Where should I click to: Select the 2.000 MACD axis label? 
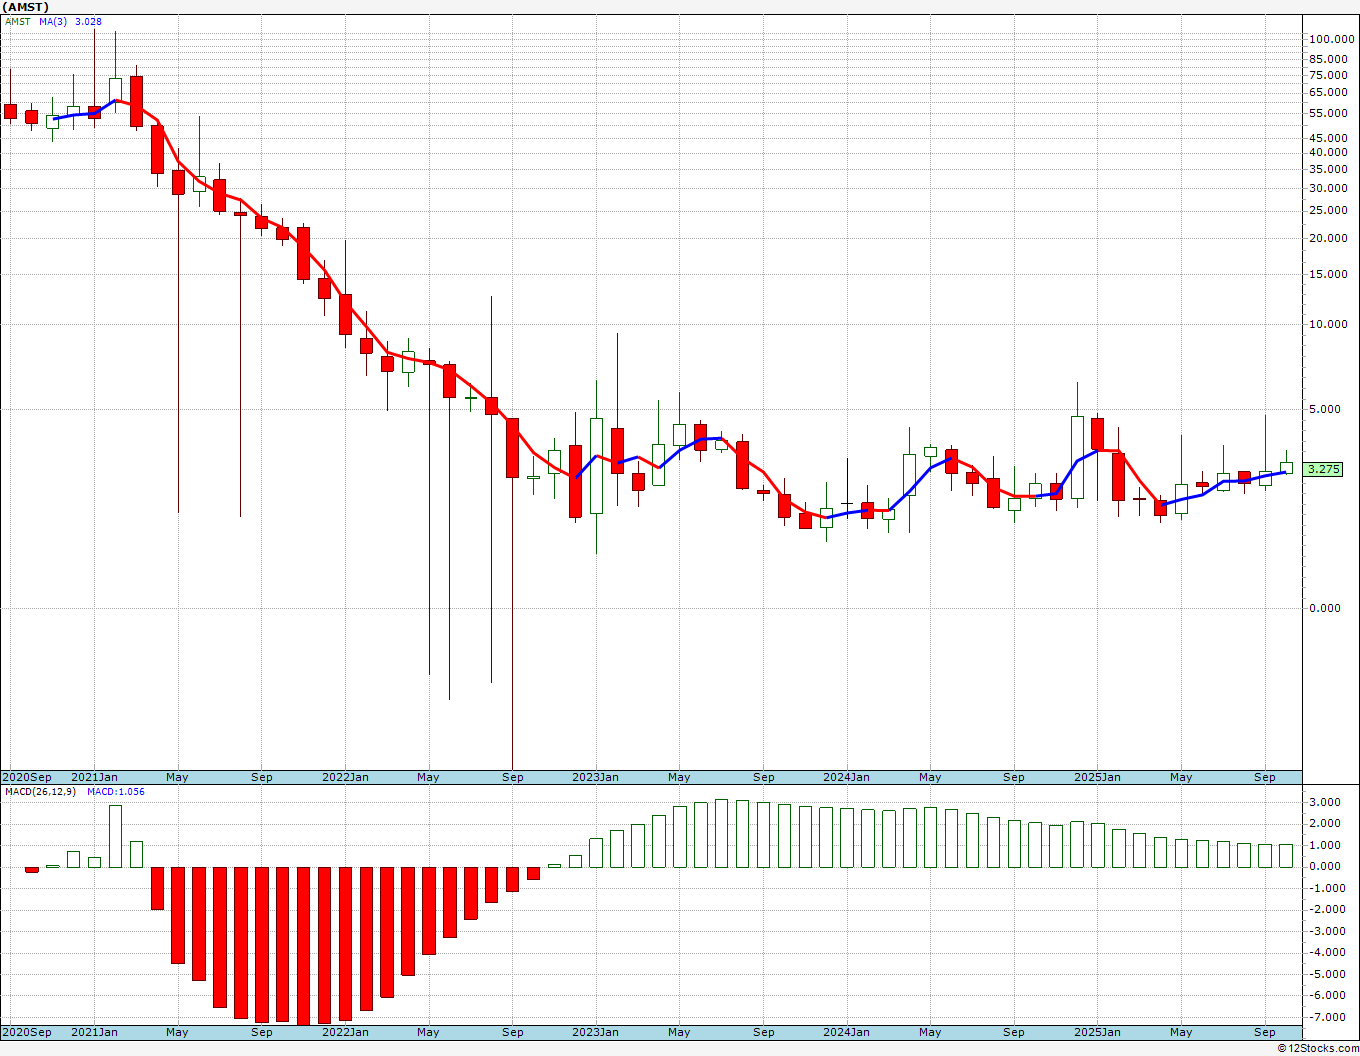[1325, 823]
